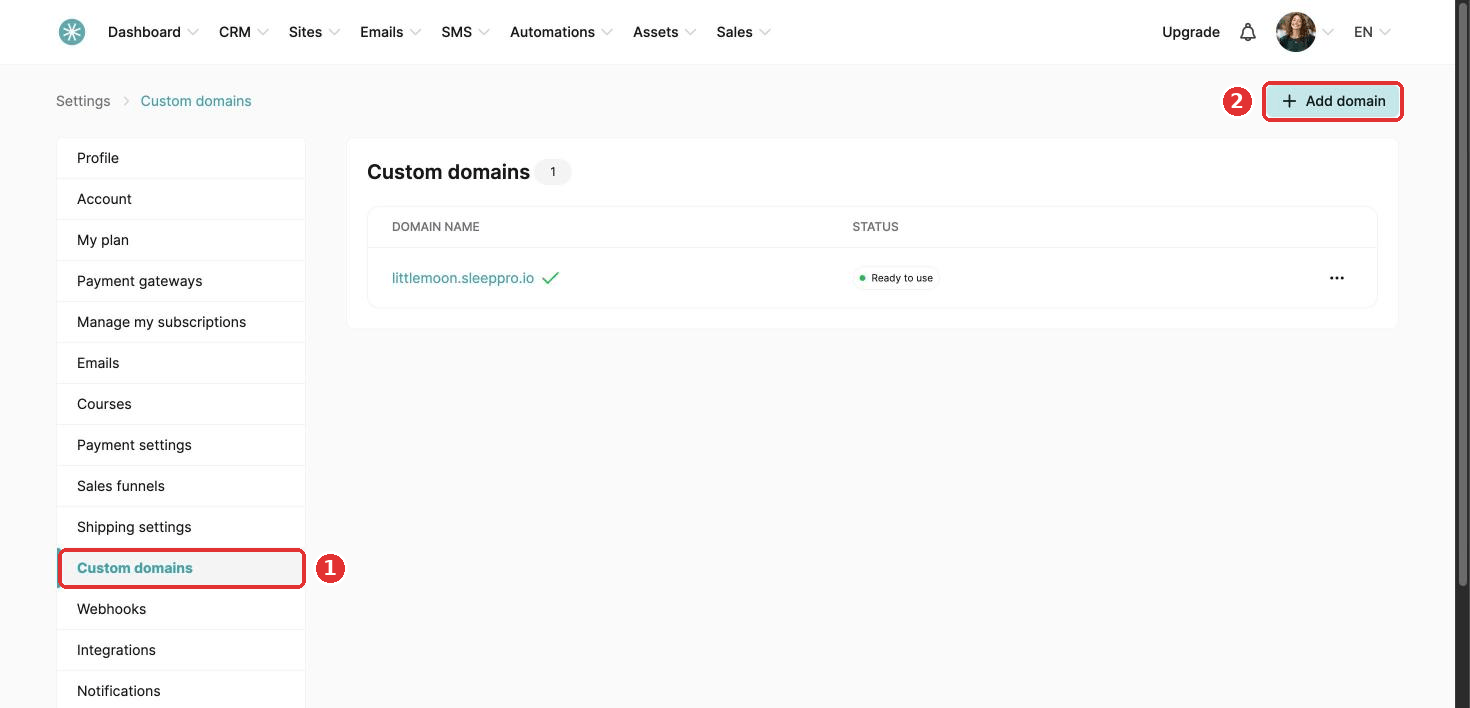Go to Integrations settings
This screenshot has width=1470, height=708.
tap(181, 650)
